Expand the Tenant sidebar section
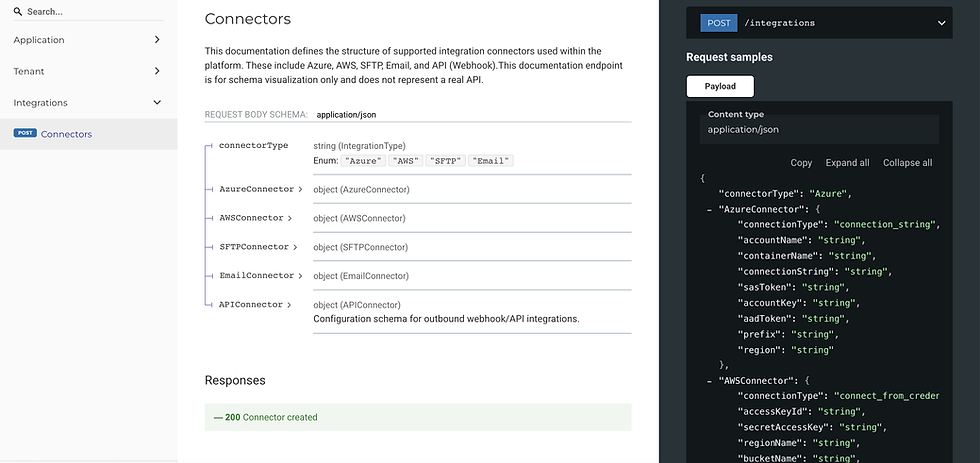980x463 pixels. 88,71
